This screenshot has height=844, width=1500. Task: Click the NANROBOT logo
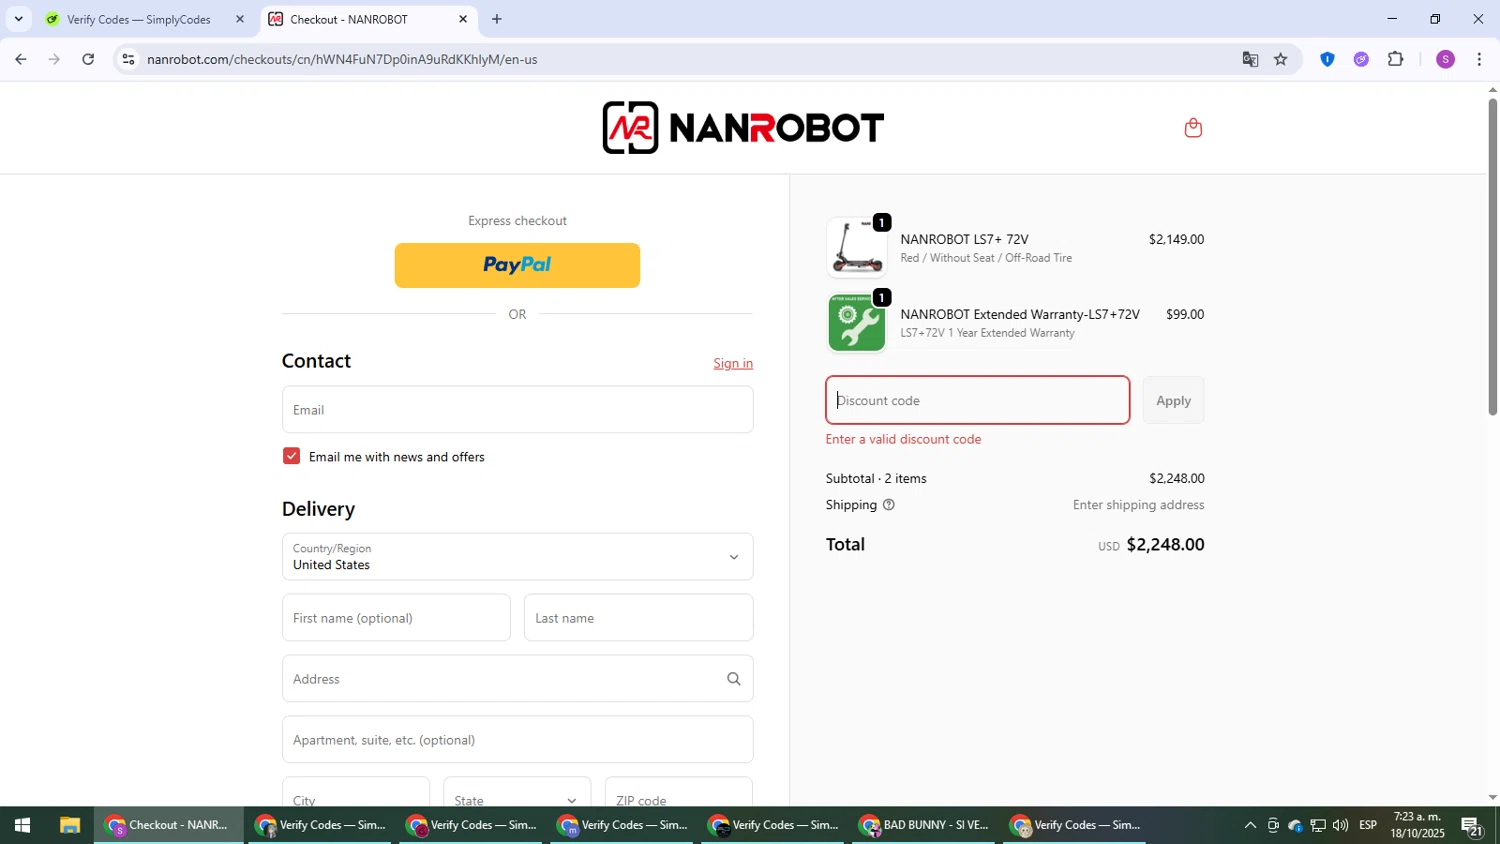[x=743, y=127]
